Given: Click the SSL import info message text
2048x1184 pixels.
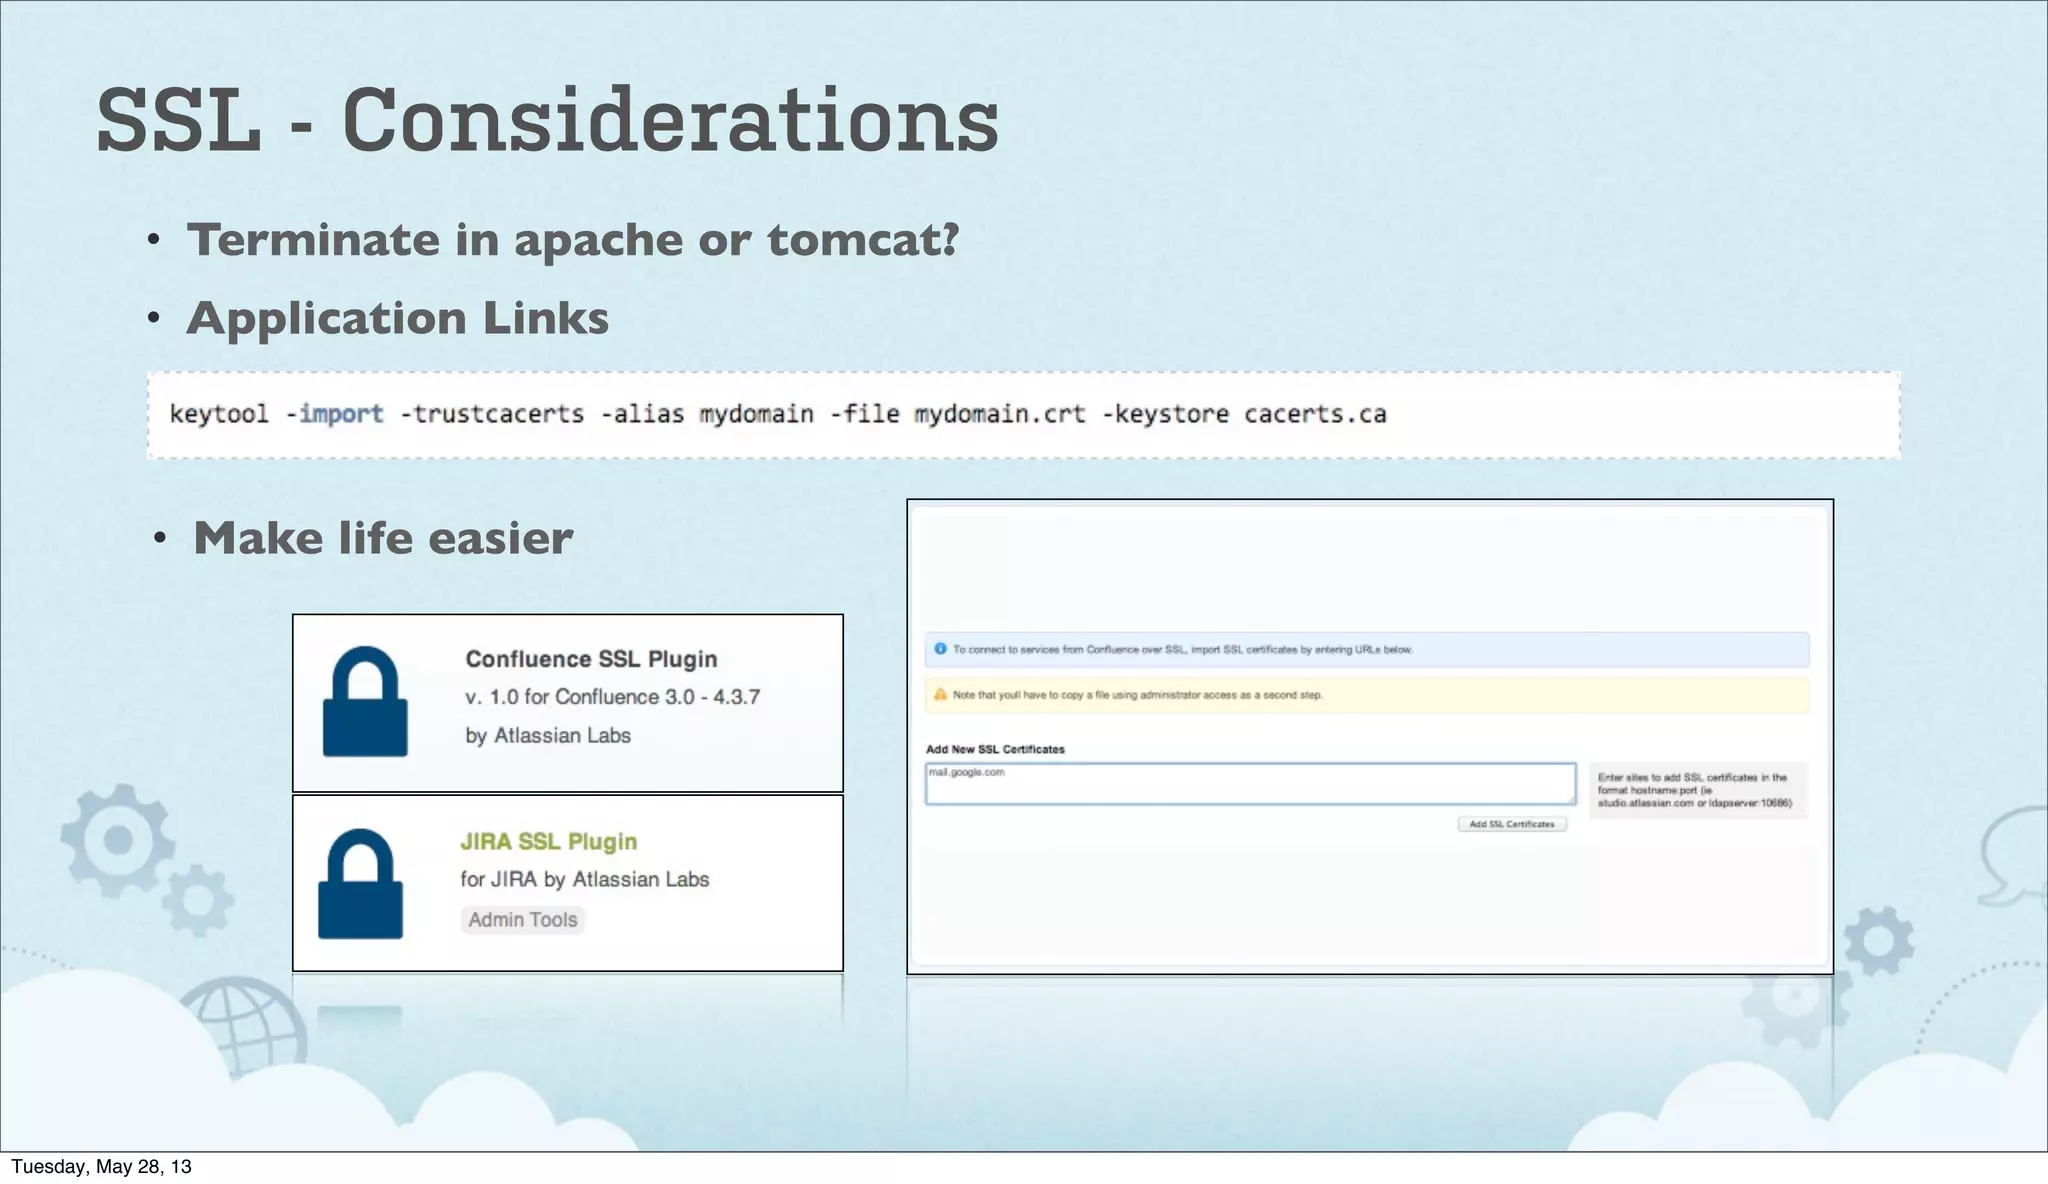Looking at the screenshot, I should pyautogui.click(x=1182, y=649).
